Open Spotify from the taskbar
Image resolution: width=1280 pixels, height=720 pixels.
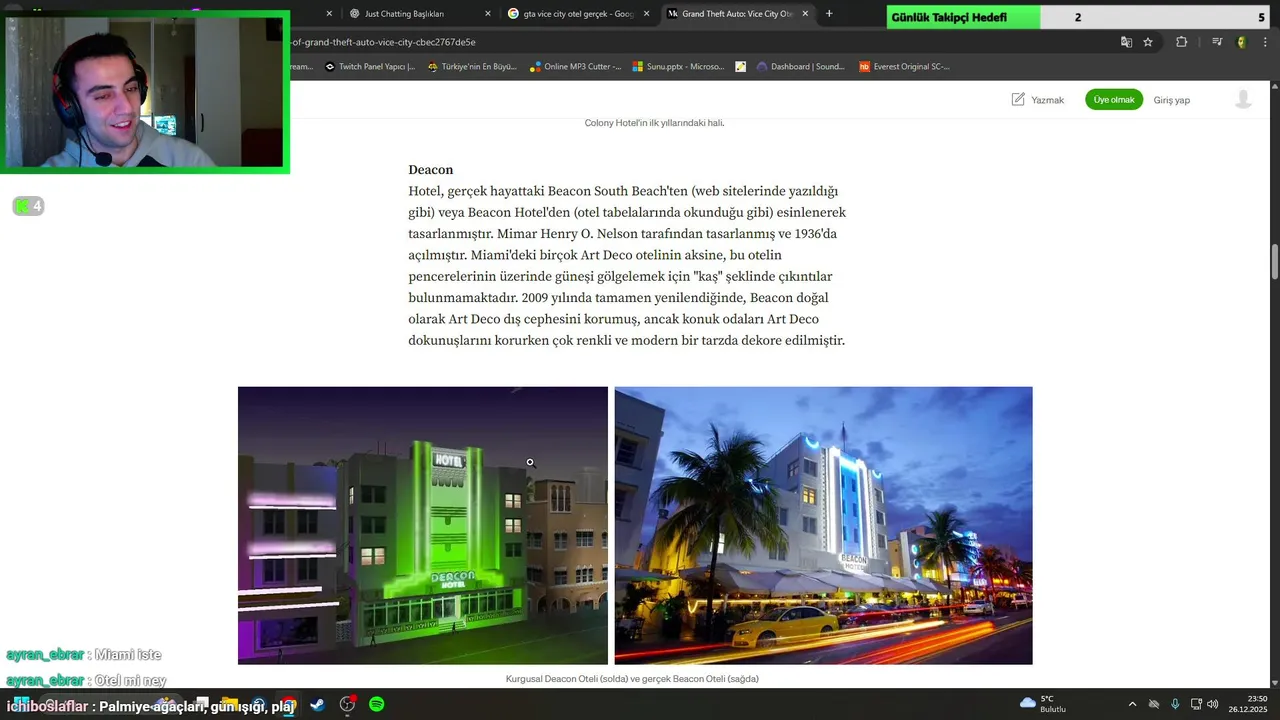(x=377, y=704)
